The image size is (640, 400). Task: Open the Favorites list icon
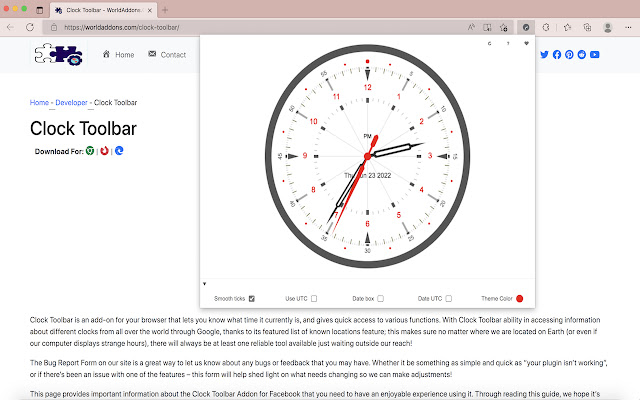coord(567,27)
